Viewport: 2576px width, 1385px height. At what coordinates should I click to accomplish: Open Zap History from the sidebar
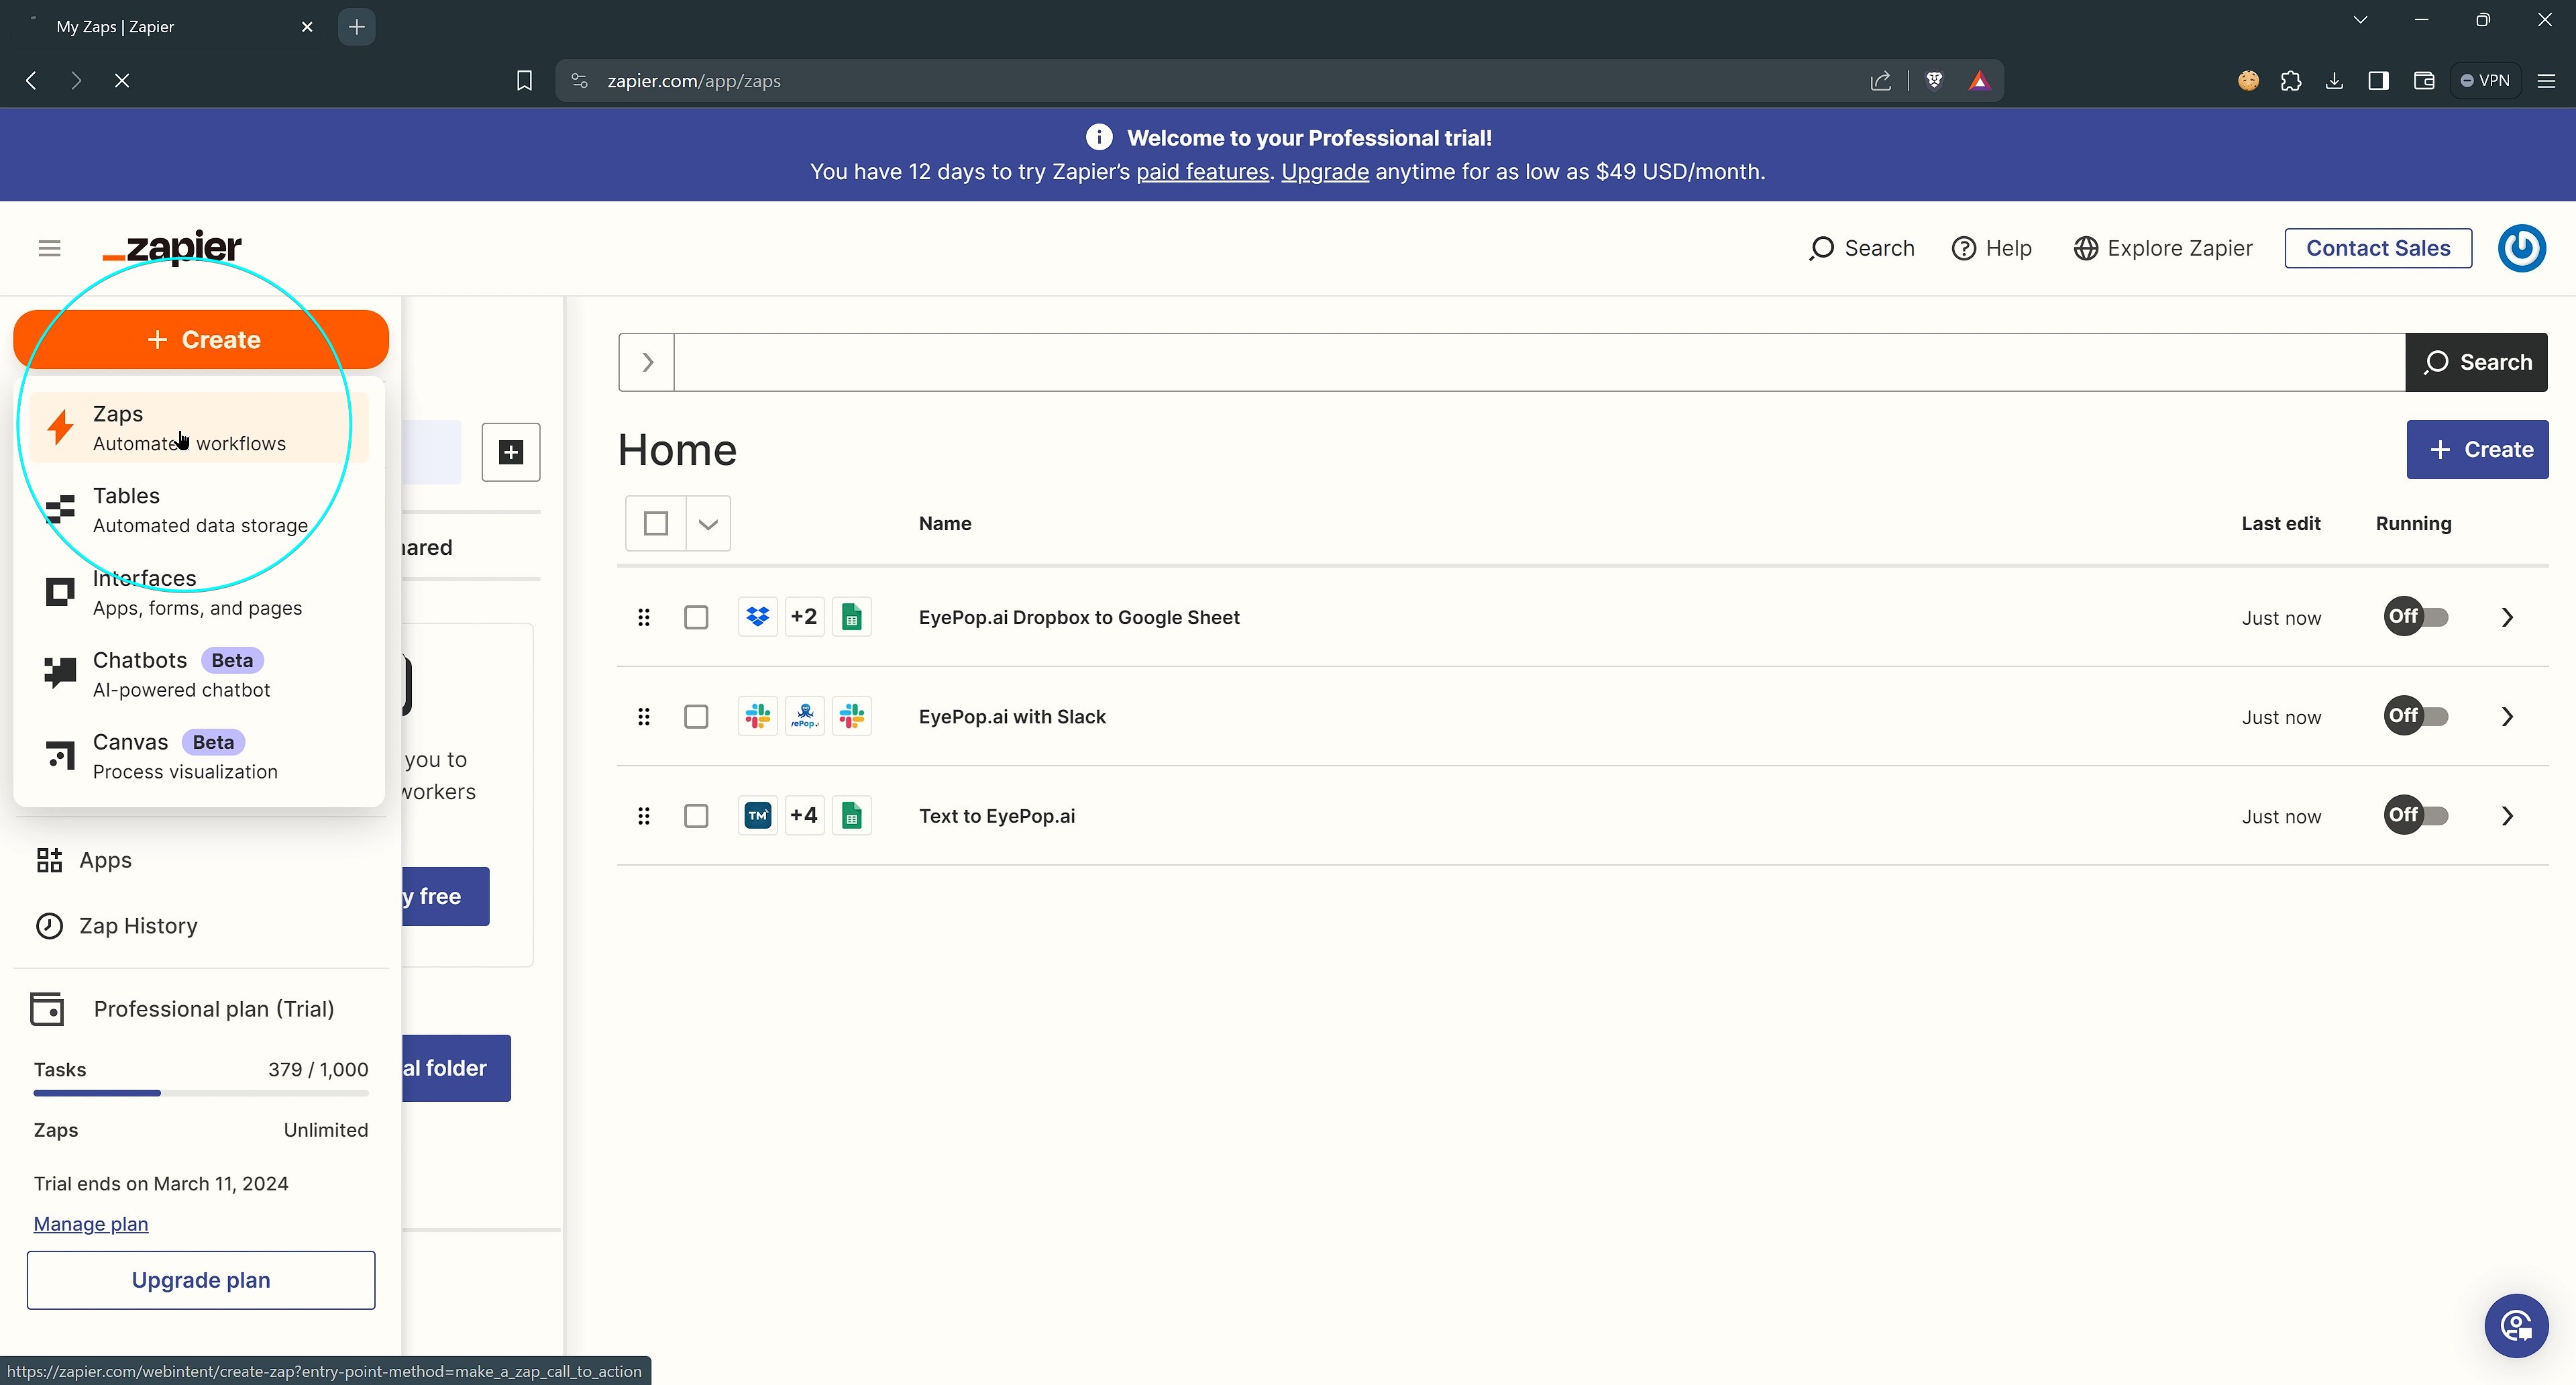coord(138,925)
